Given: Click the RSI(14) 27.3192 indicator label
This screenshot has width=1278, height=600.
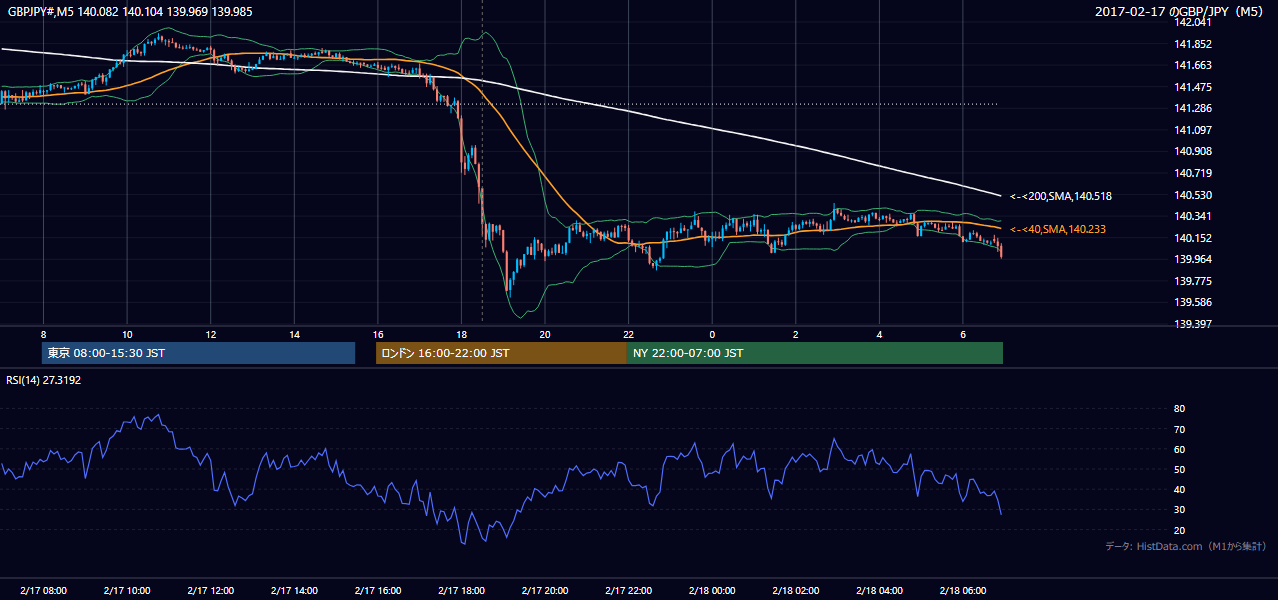Looking at the screenshot, I should [44, 380].
